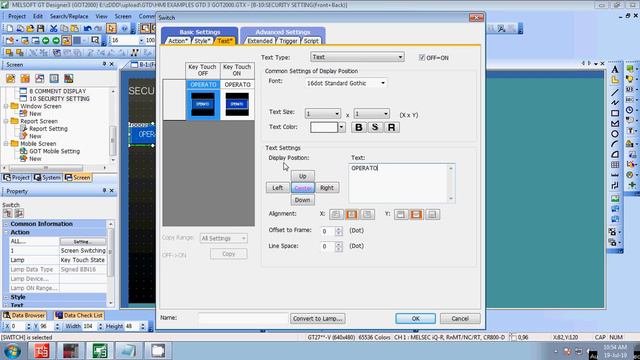Click the Right display position button

(327, 188)
